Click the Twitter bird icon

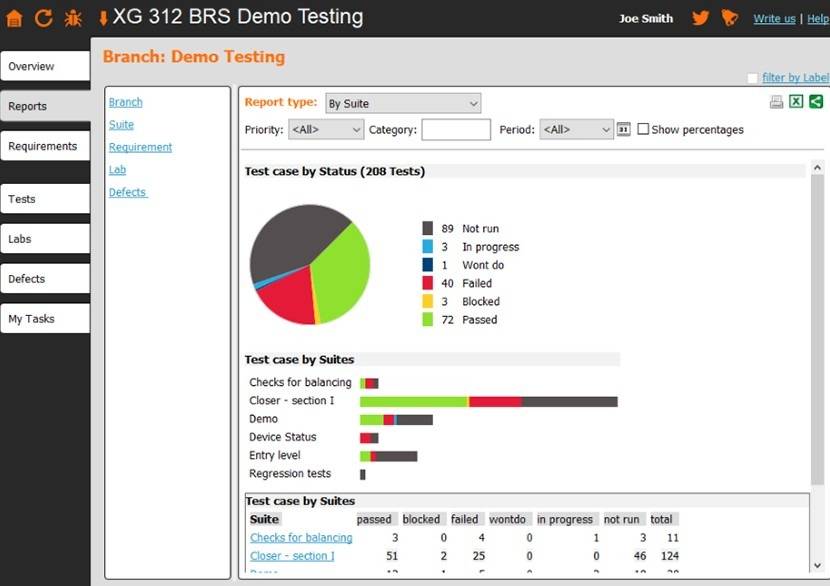[700, 18]
